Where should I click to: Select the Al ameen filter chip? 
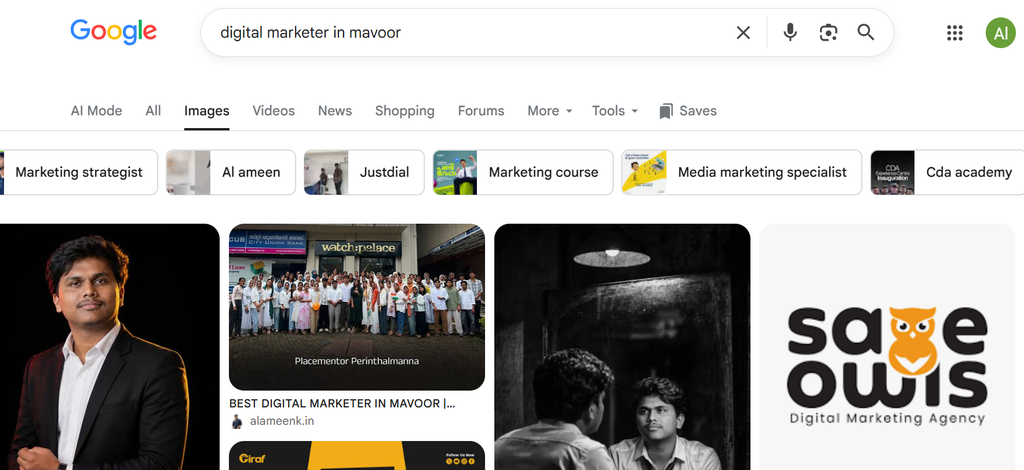pos(231,172)
